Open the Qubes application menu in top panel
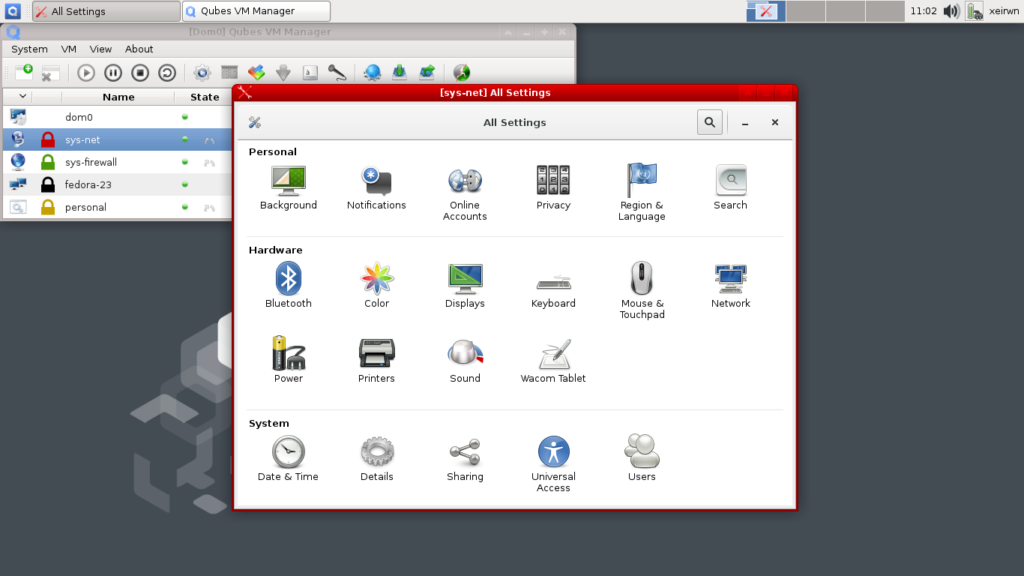The height and width of the screenshot is (576, 1024). coord(12,11)
